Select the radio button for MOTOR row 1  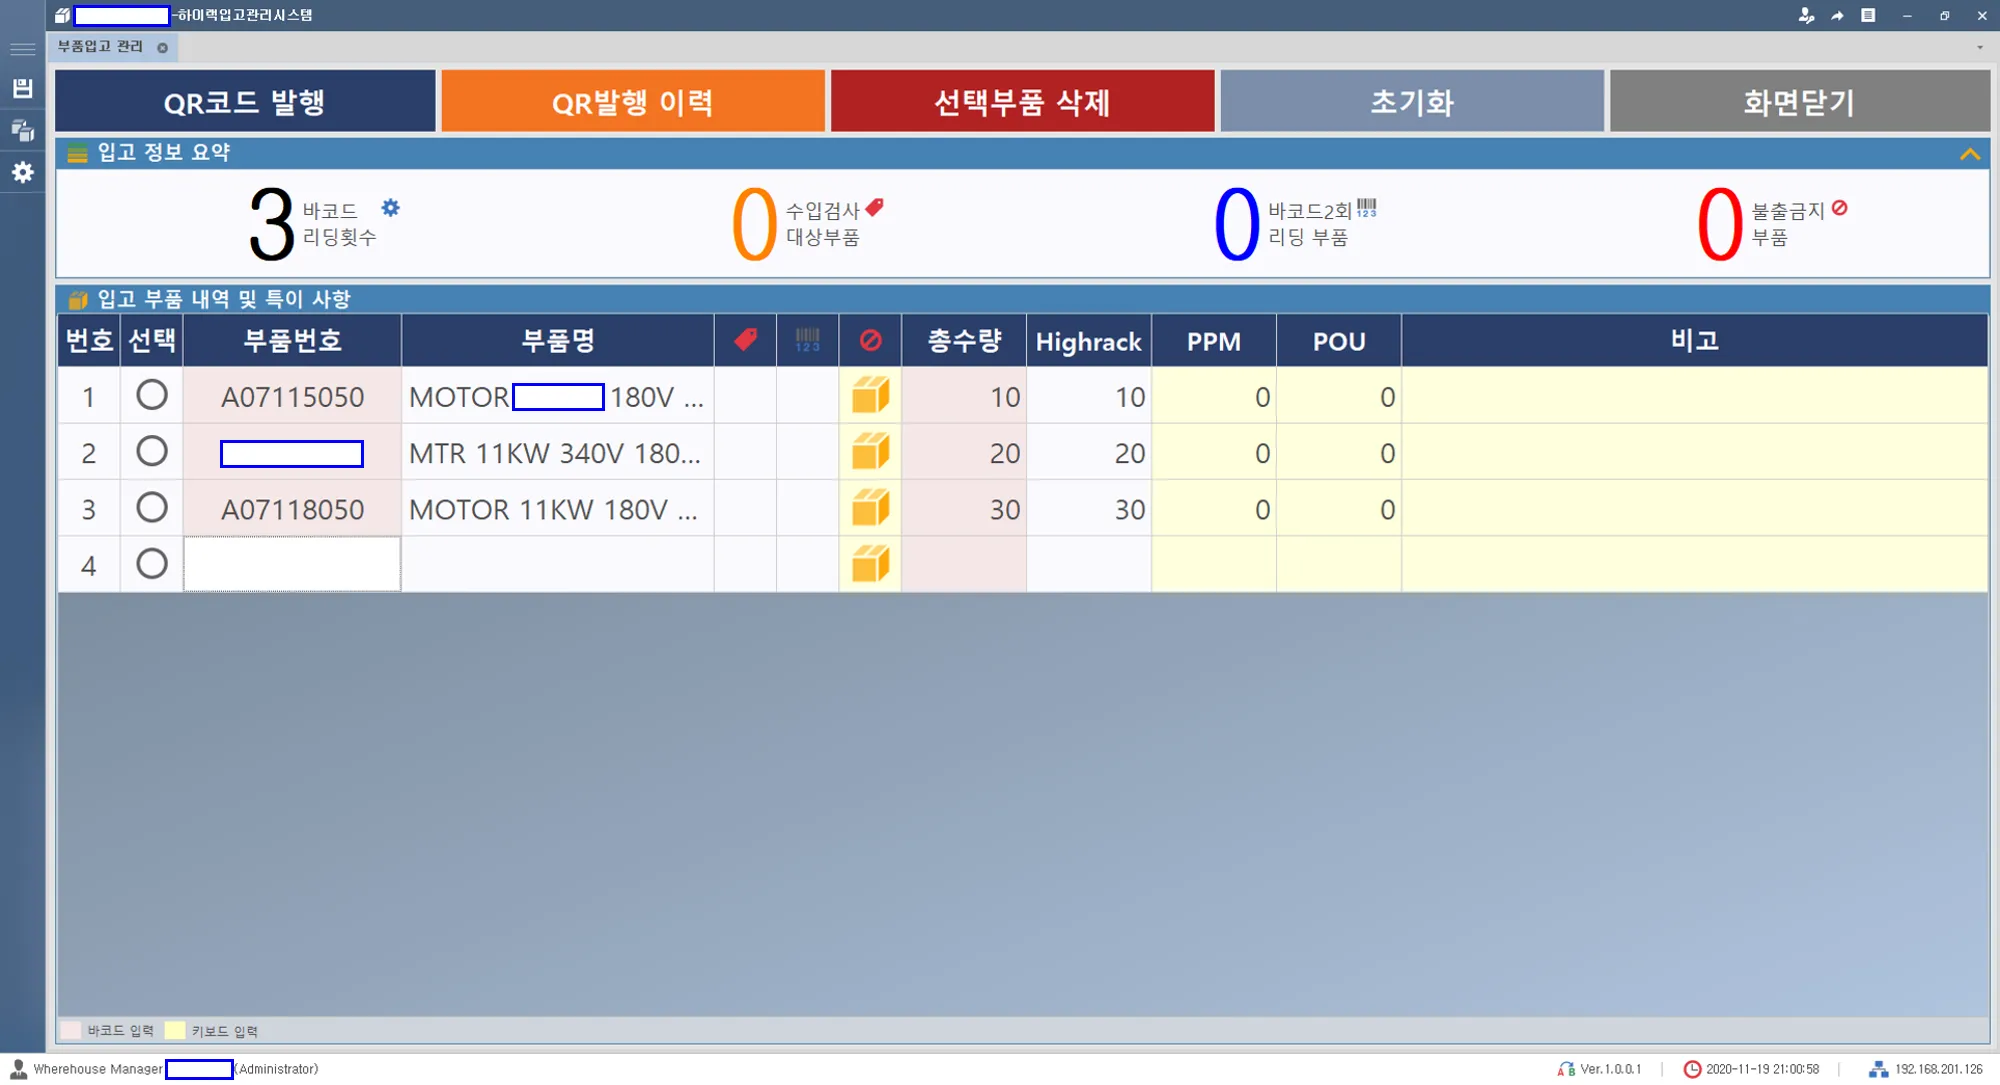pos(151,394)
